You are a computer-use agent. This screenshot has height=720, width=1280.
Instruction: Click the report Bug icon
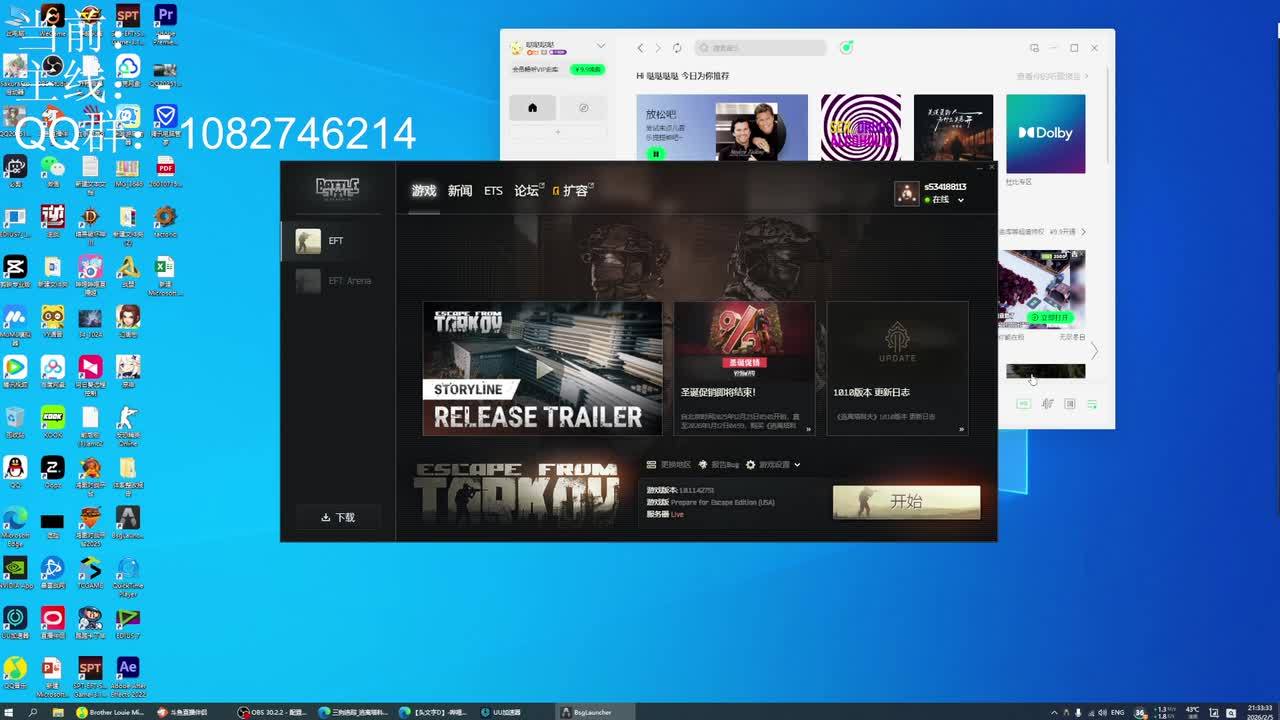703,465
